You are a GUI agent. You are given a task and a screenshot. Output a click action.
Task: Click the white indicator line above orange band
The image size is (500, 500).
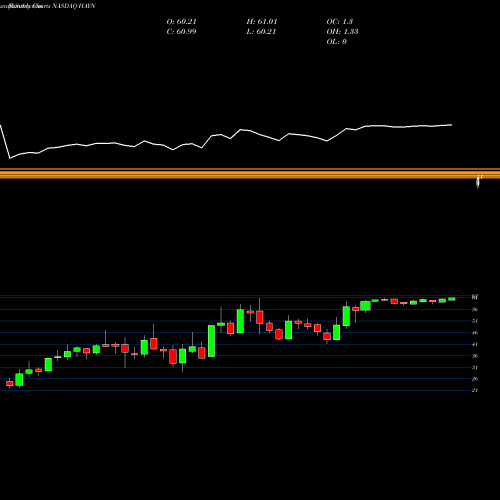click(x=226, y=140)
